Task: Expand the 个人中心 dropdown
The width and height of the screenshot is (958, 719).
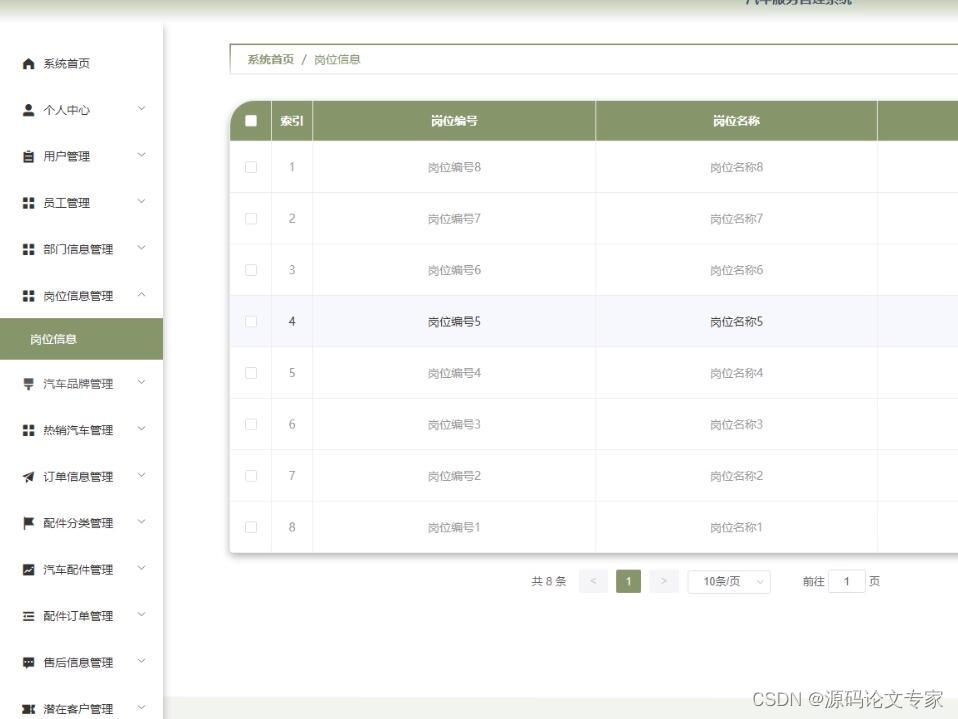Action: 142,109
